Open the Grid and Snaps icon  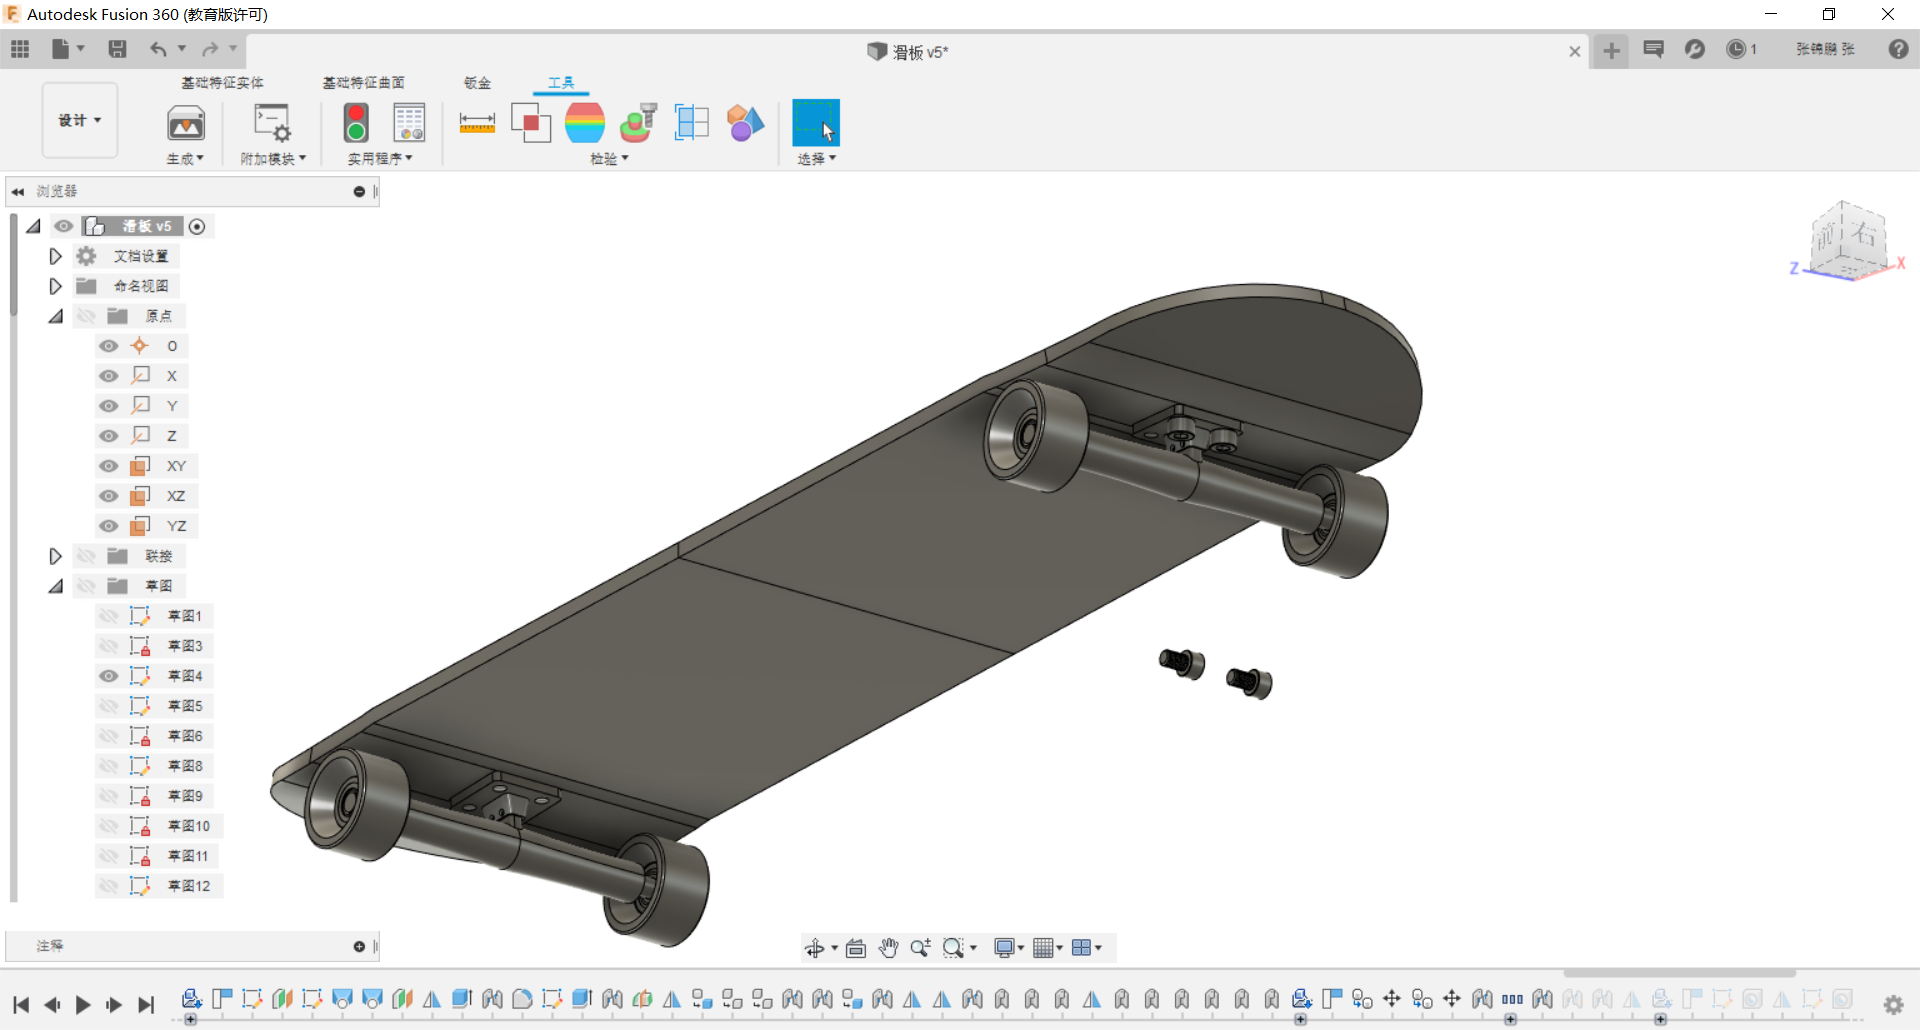1043,948
